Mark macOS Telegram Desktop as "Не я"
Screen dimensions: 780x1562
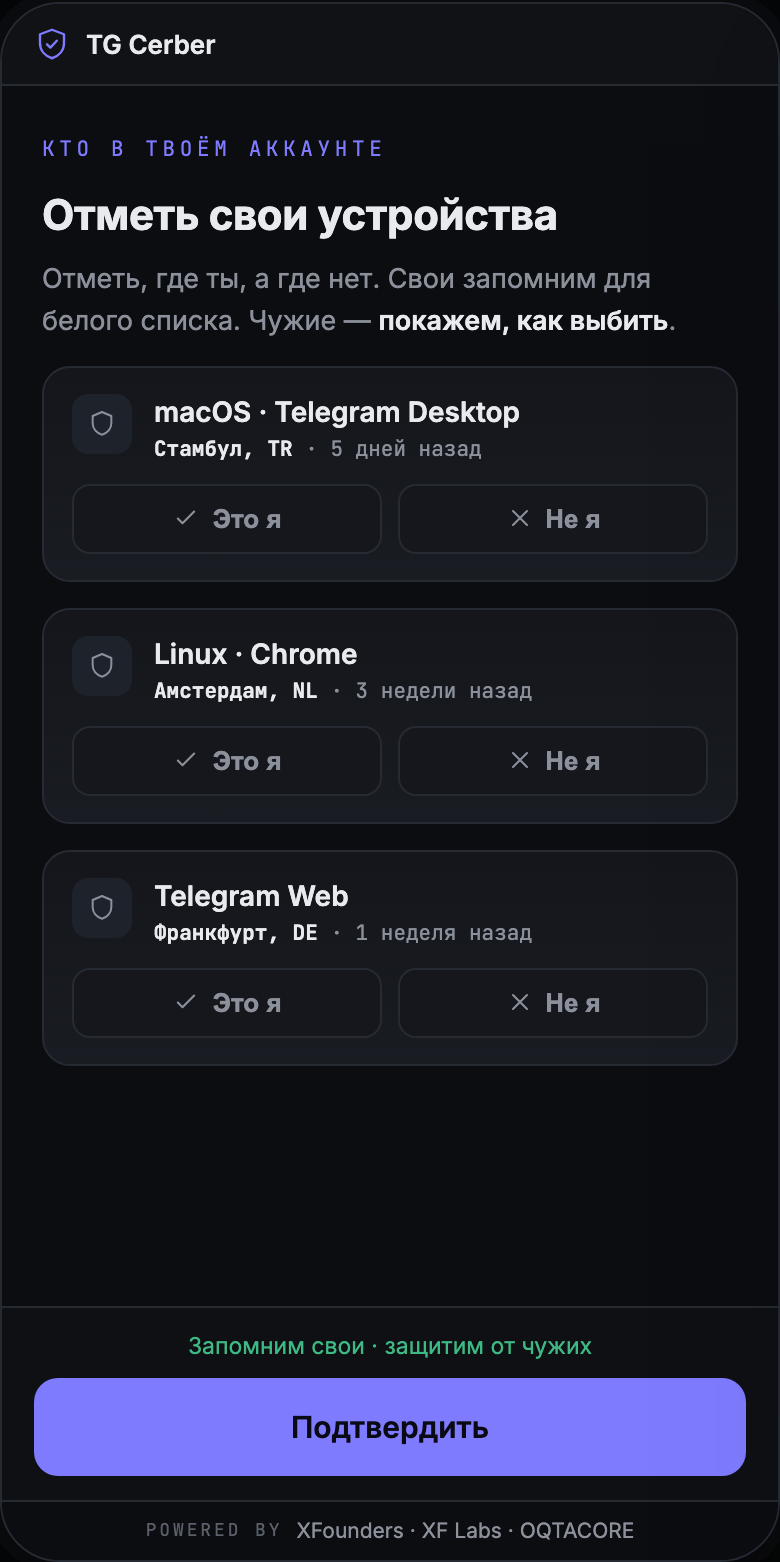pyautogui.click(x=553, y=519)
